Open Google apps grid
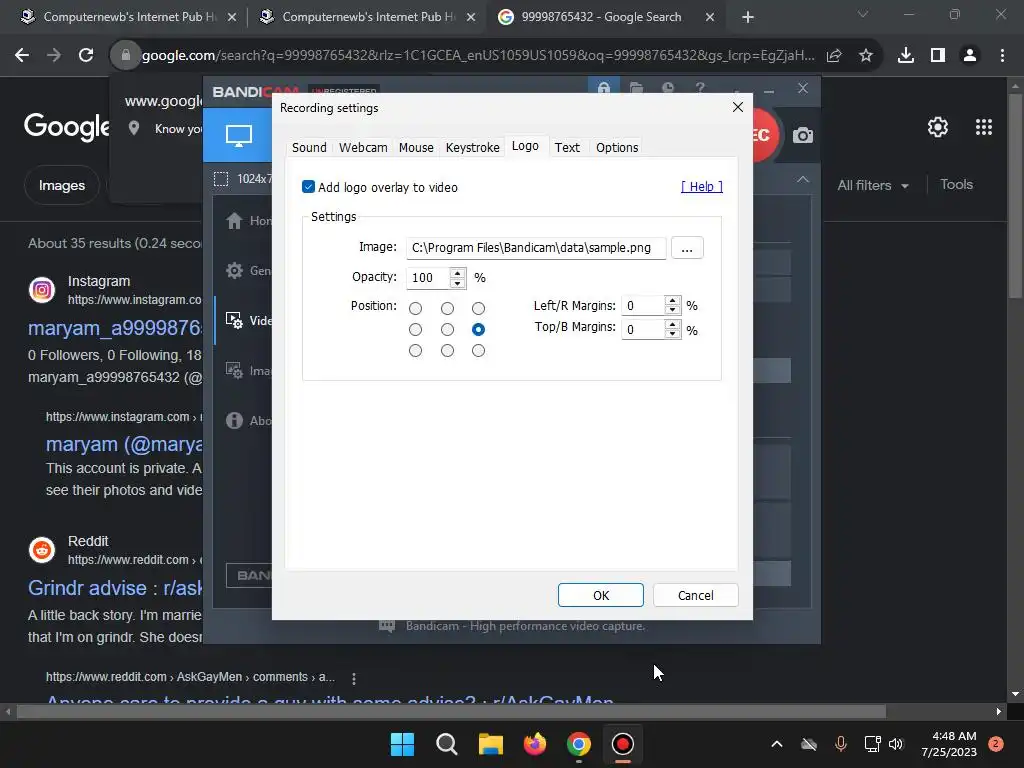 pos(984,127)
